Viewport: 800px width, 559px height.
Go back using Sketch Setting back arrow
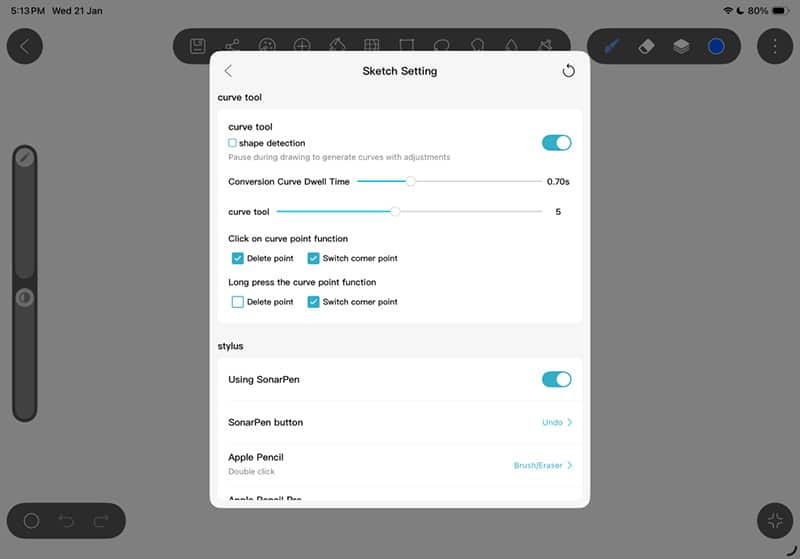click(229, 71)
